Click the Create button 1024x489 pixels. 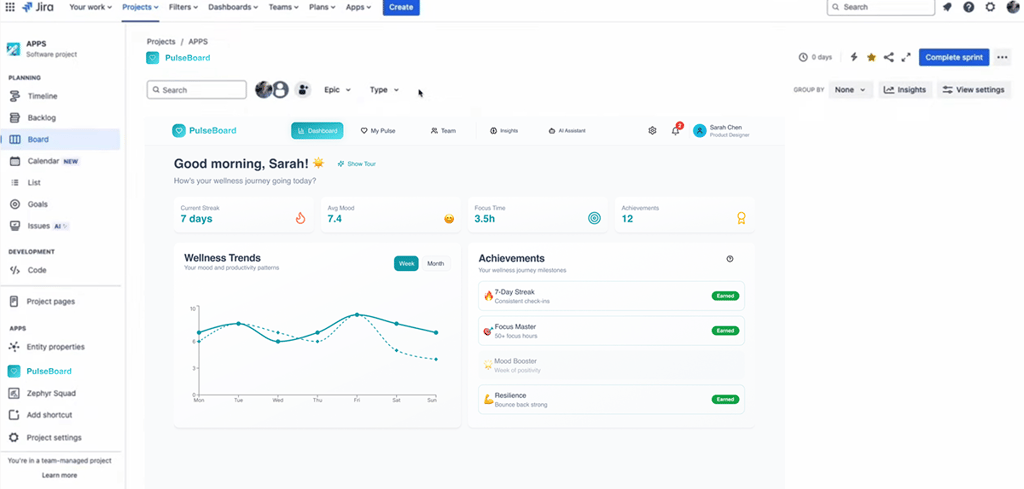point(401,7)
